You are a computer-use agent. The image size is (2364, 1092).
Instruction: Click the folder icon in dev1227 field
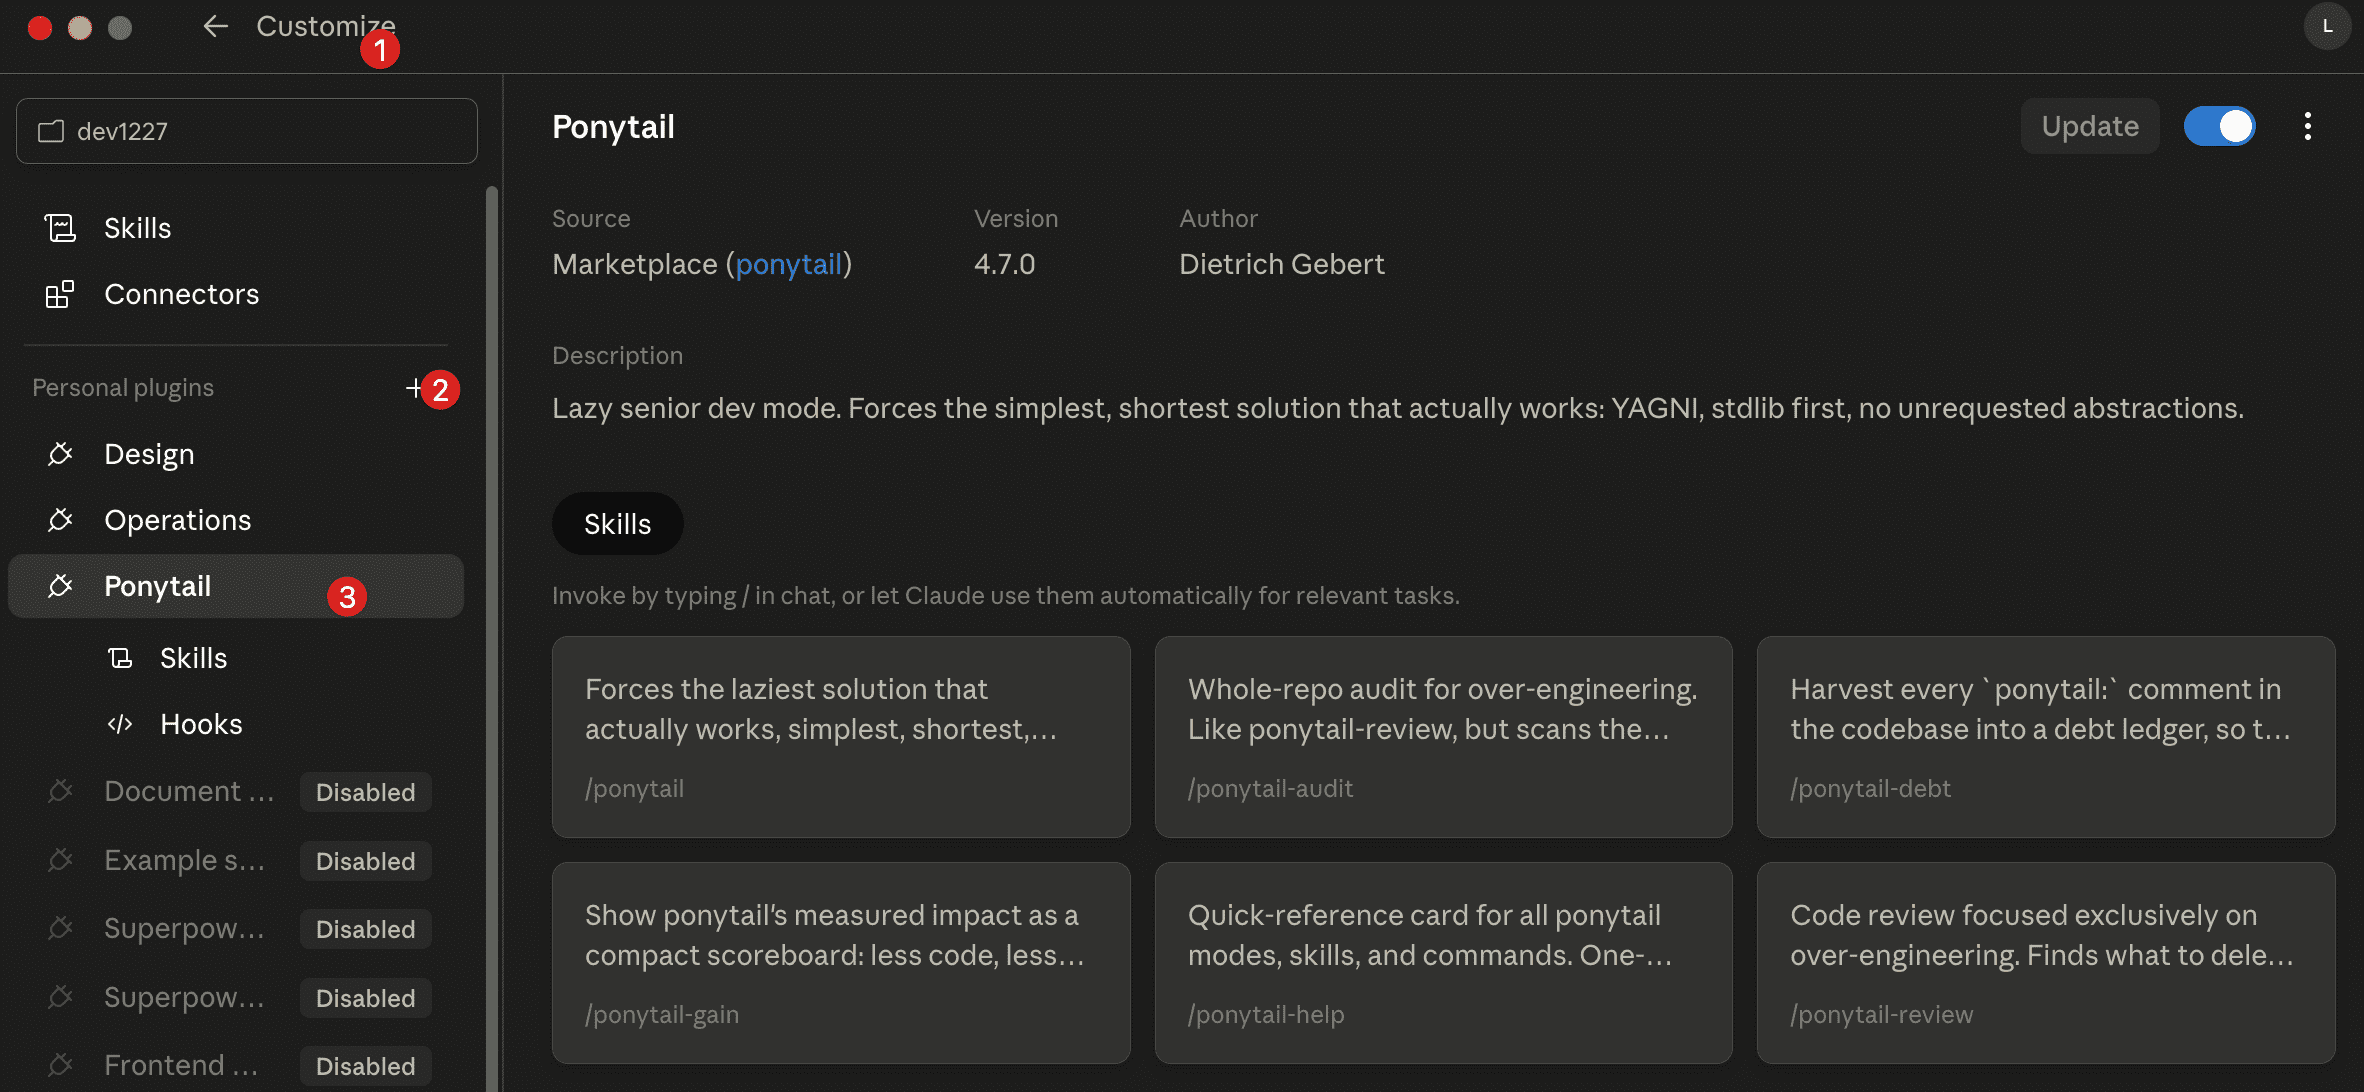click(x=51, y=132)
